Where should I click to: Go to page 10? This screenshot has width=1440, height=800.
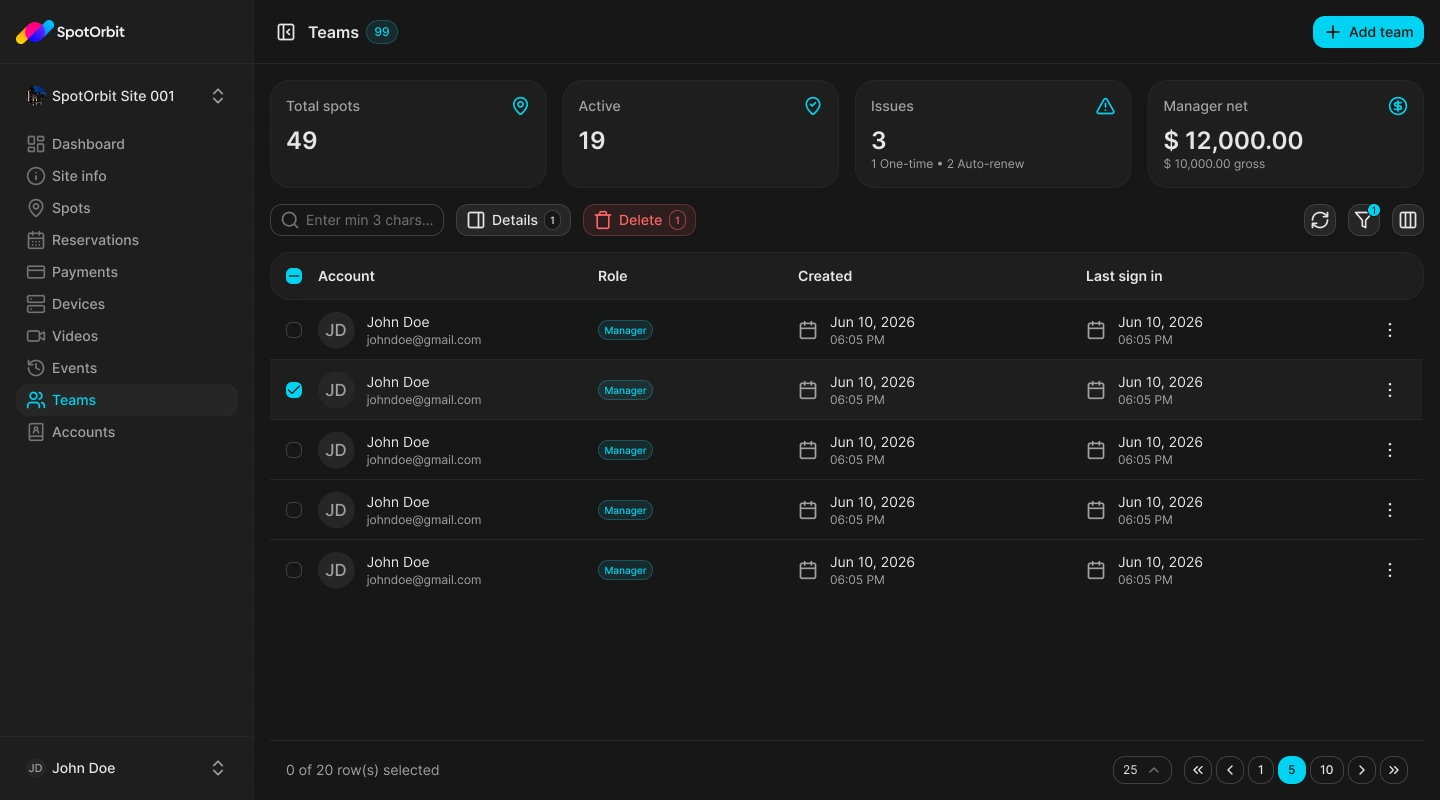tap(1326, 770)
